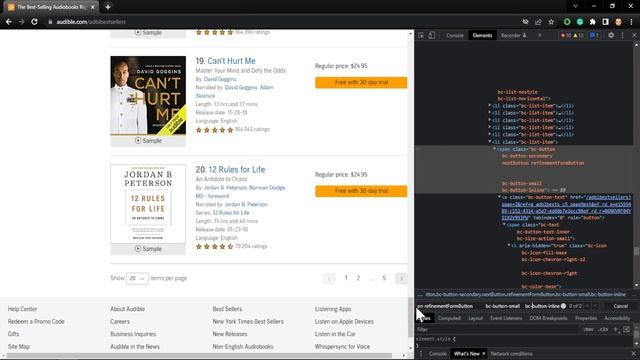Open the Accessibility tab in DevTools
This screenshot has width=640, height=360.
(x=617, y=318)
